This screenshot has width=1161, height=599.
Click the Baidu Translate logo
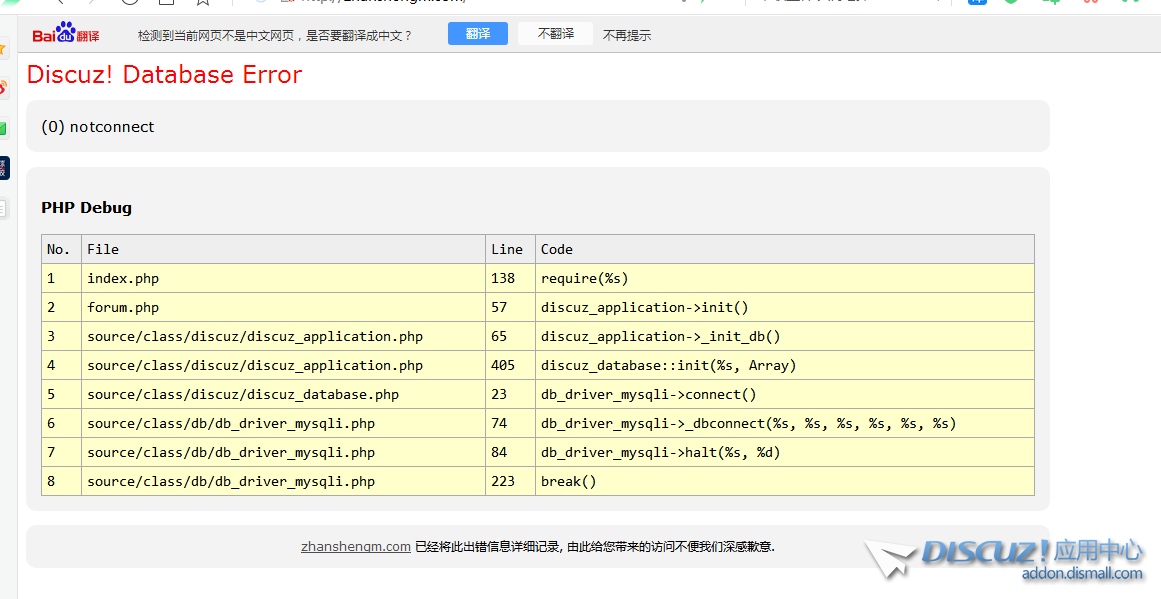66,35
